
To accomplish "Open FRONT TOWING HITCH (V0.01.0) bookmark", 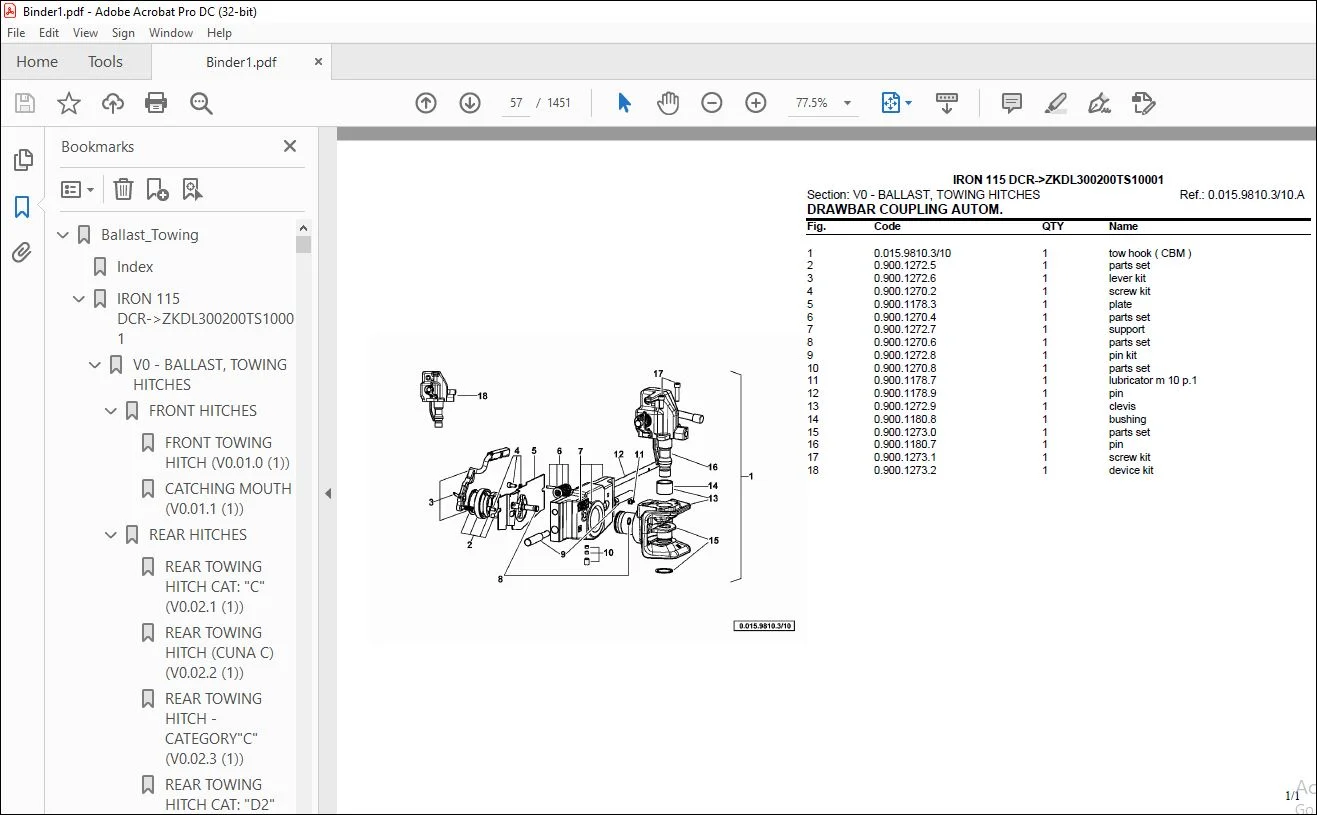I will click(x=228, y=453).
